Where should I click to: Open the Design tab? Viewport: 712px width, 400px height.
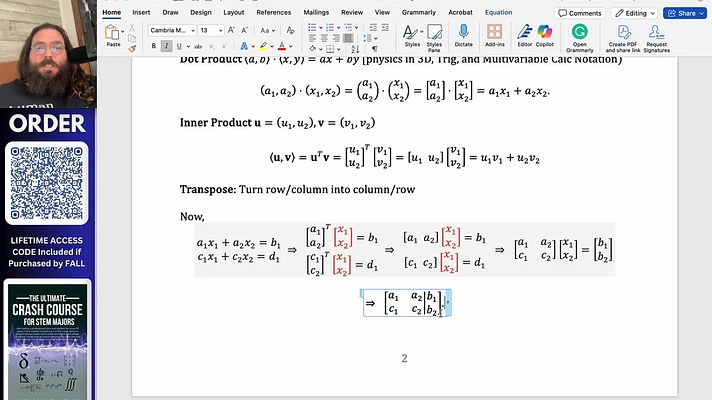[x=201, y=12]
